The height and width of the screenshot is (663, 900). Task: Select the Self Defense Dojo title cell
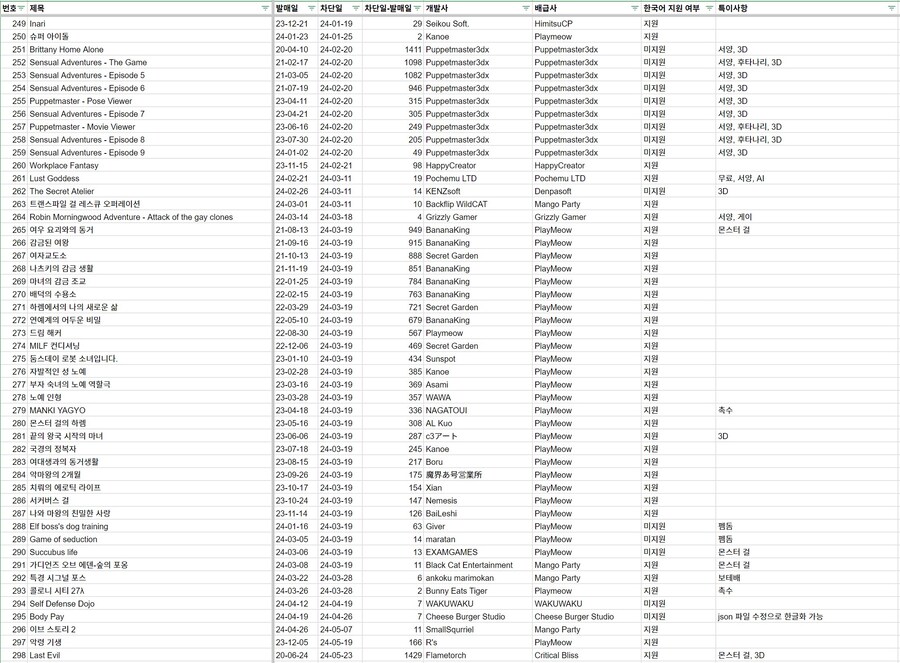coord(151,604)
